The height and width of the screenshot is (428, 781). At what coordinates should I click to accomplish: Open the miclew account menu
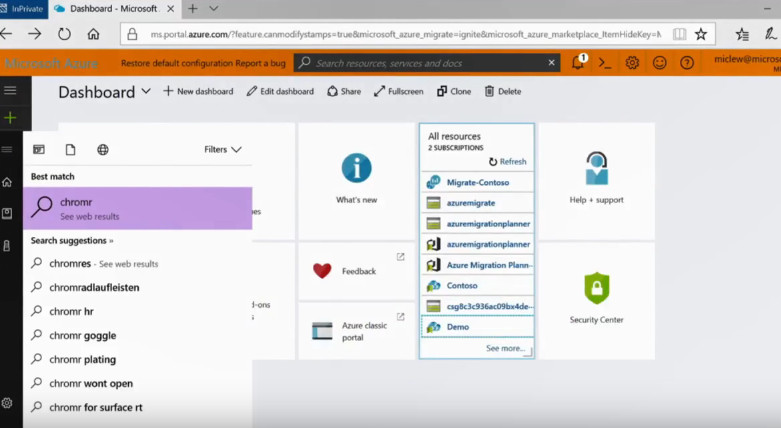coord(747,63)
